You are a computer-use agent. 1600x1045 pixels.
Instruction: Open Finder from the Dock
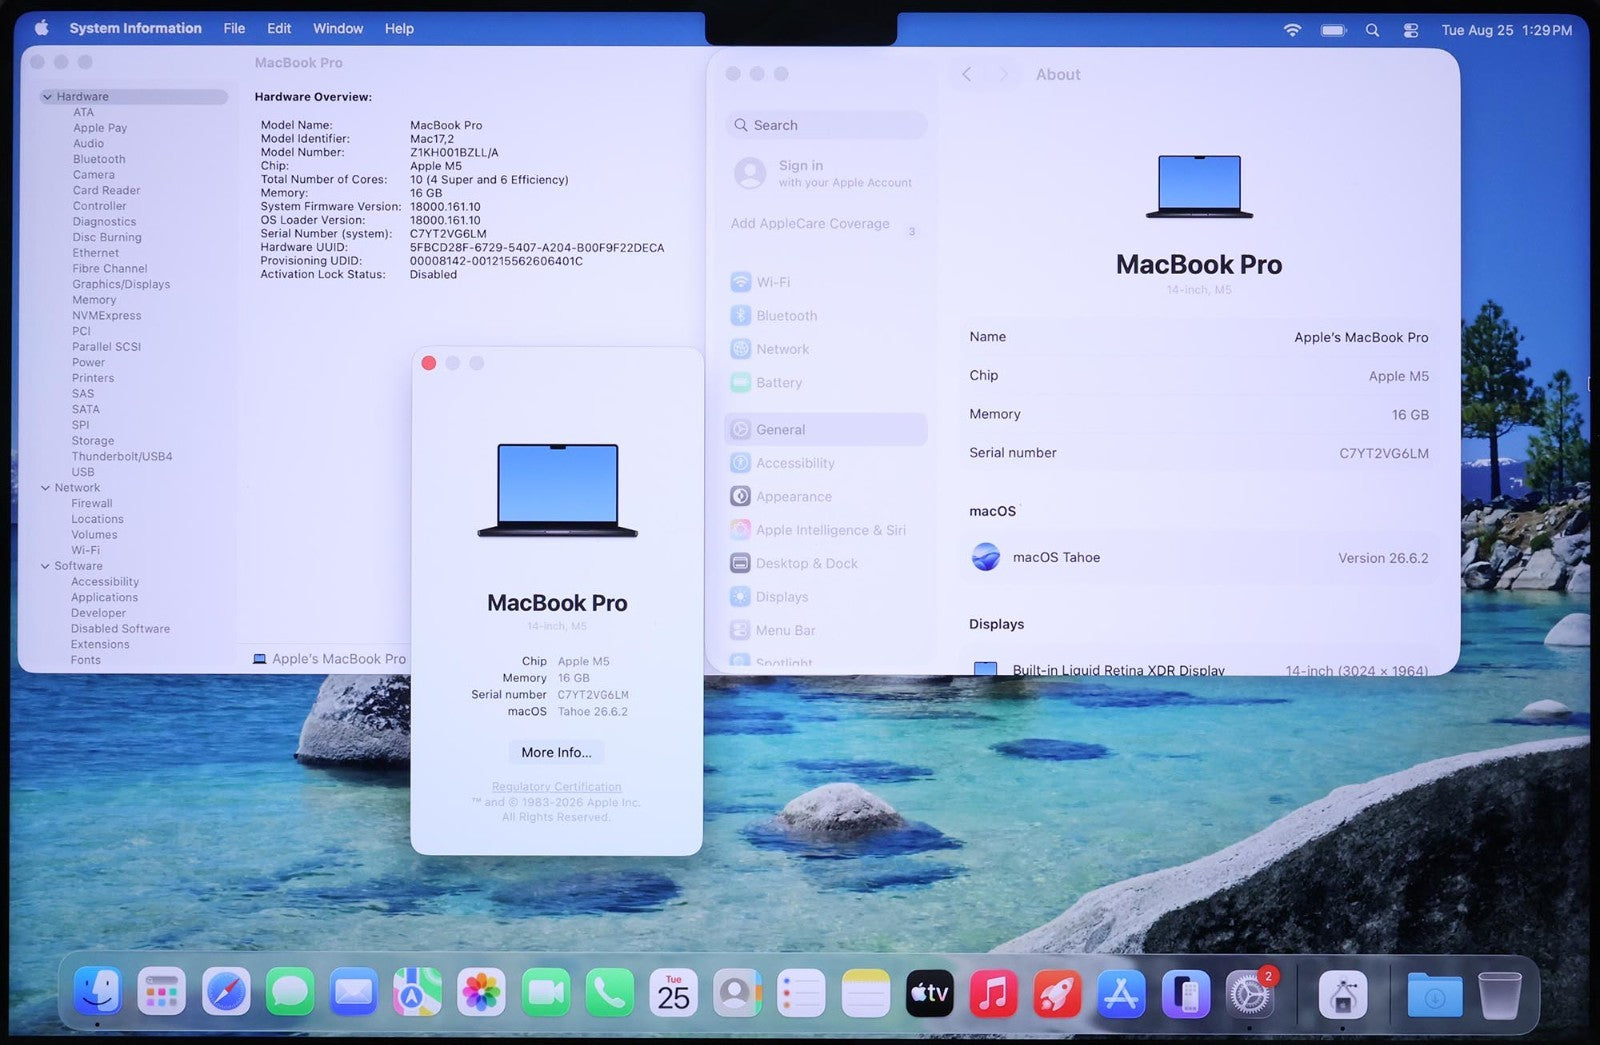point(98,992)
